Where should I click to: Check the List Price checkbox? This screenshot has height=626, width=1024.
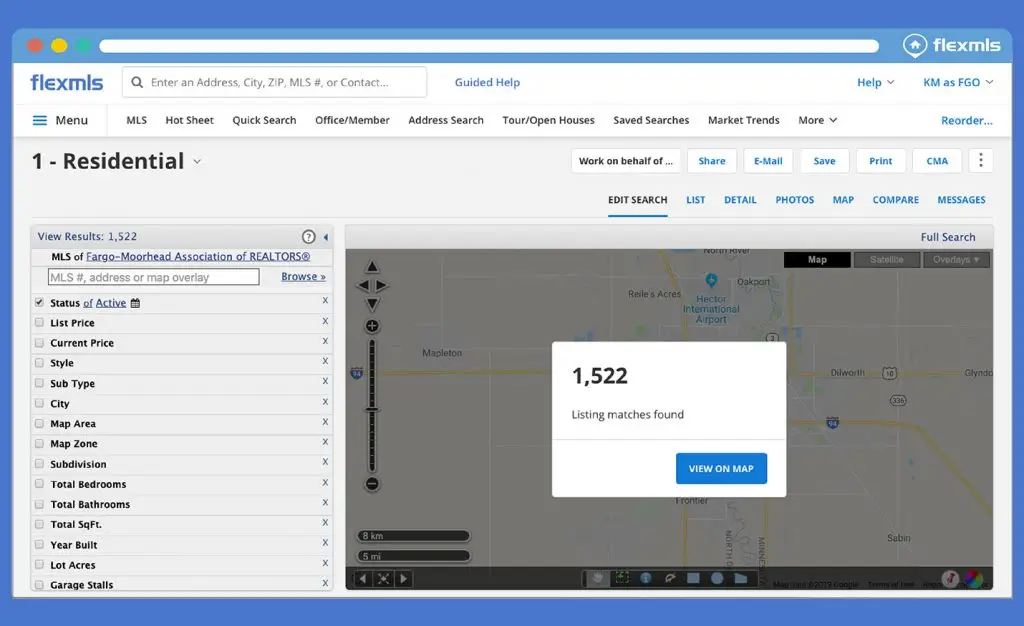39,323
